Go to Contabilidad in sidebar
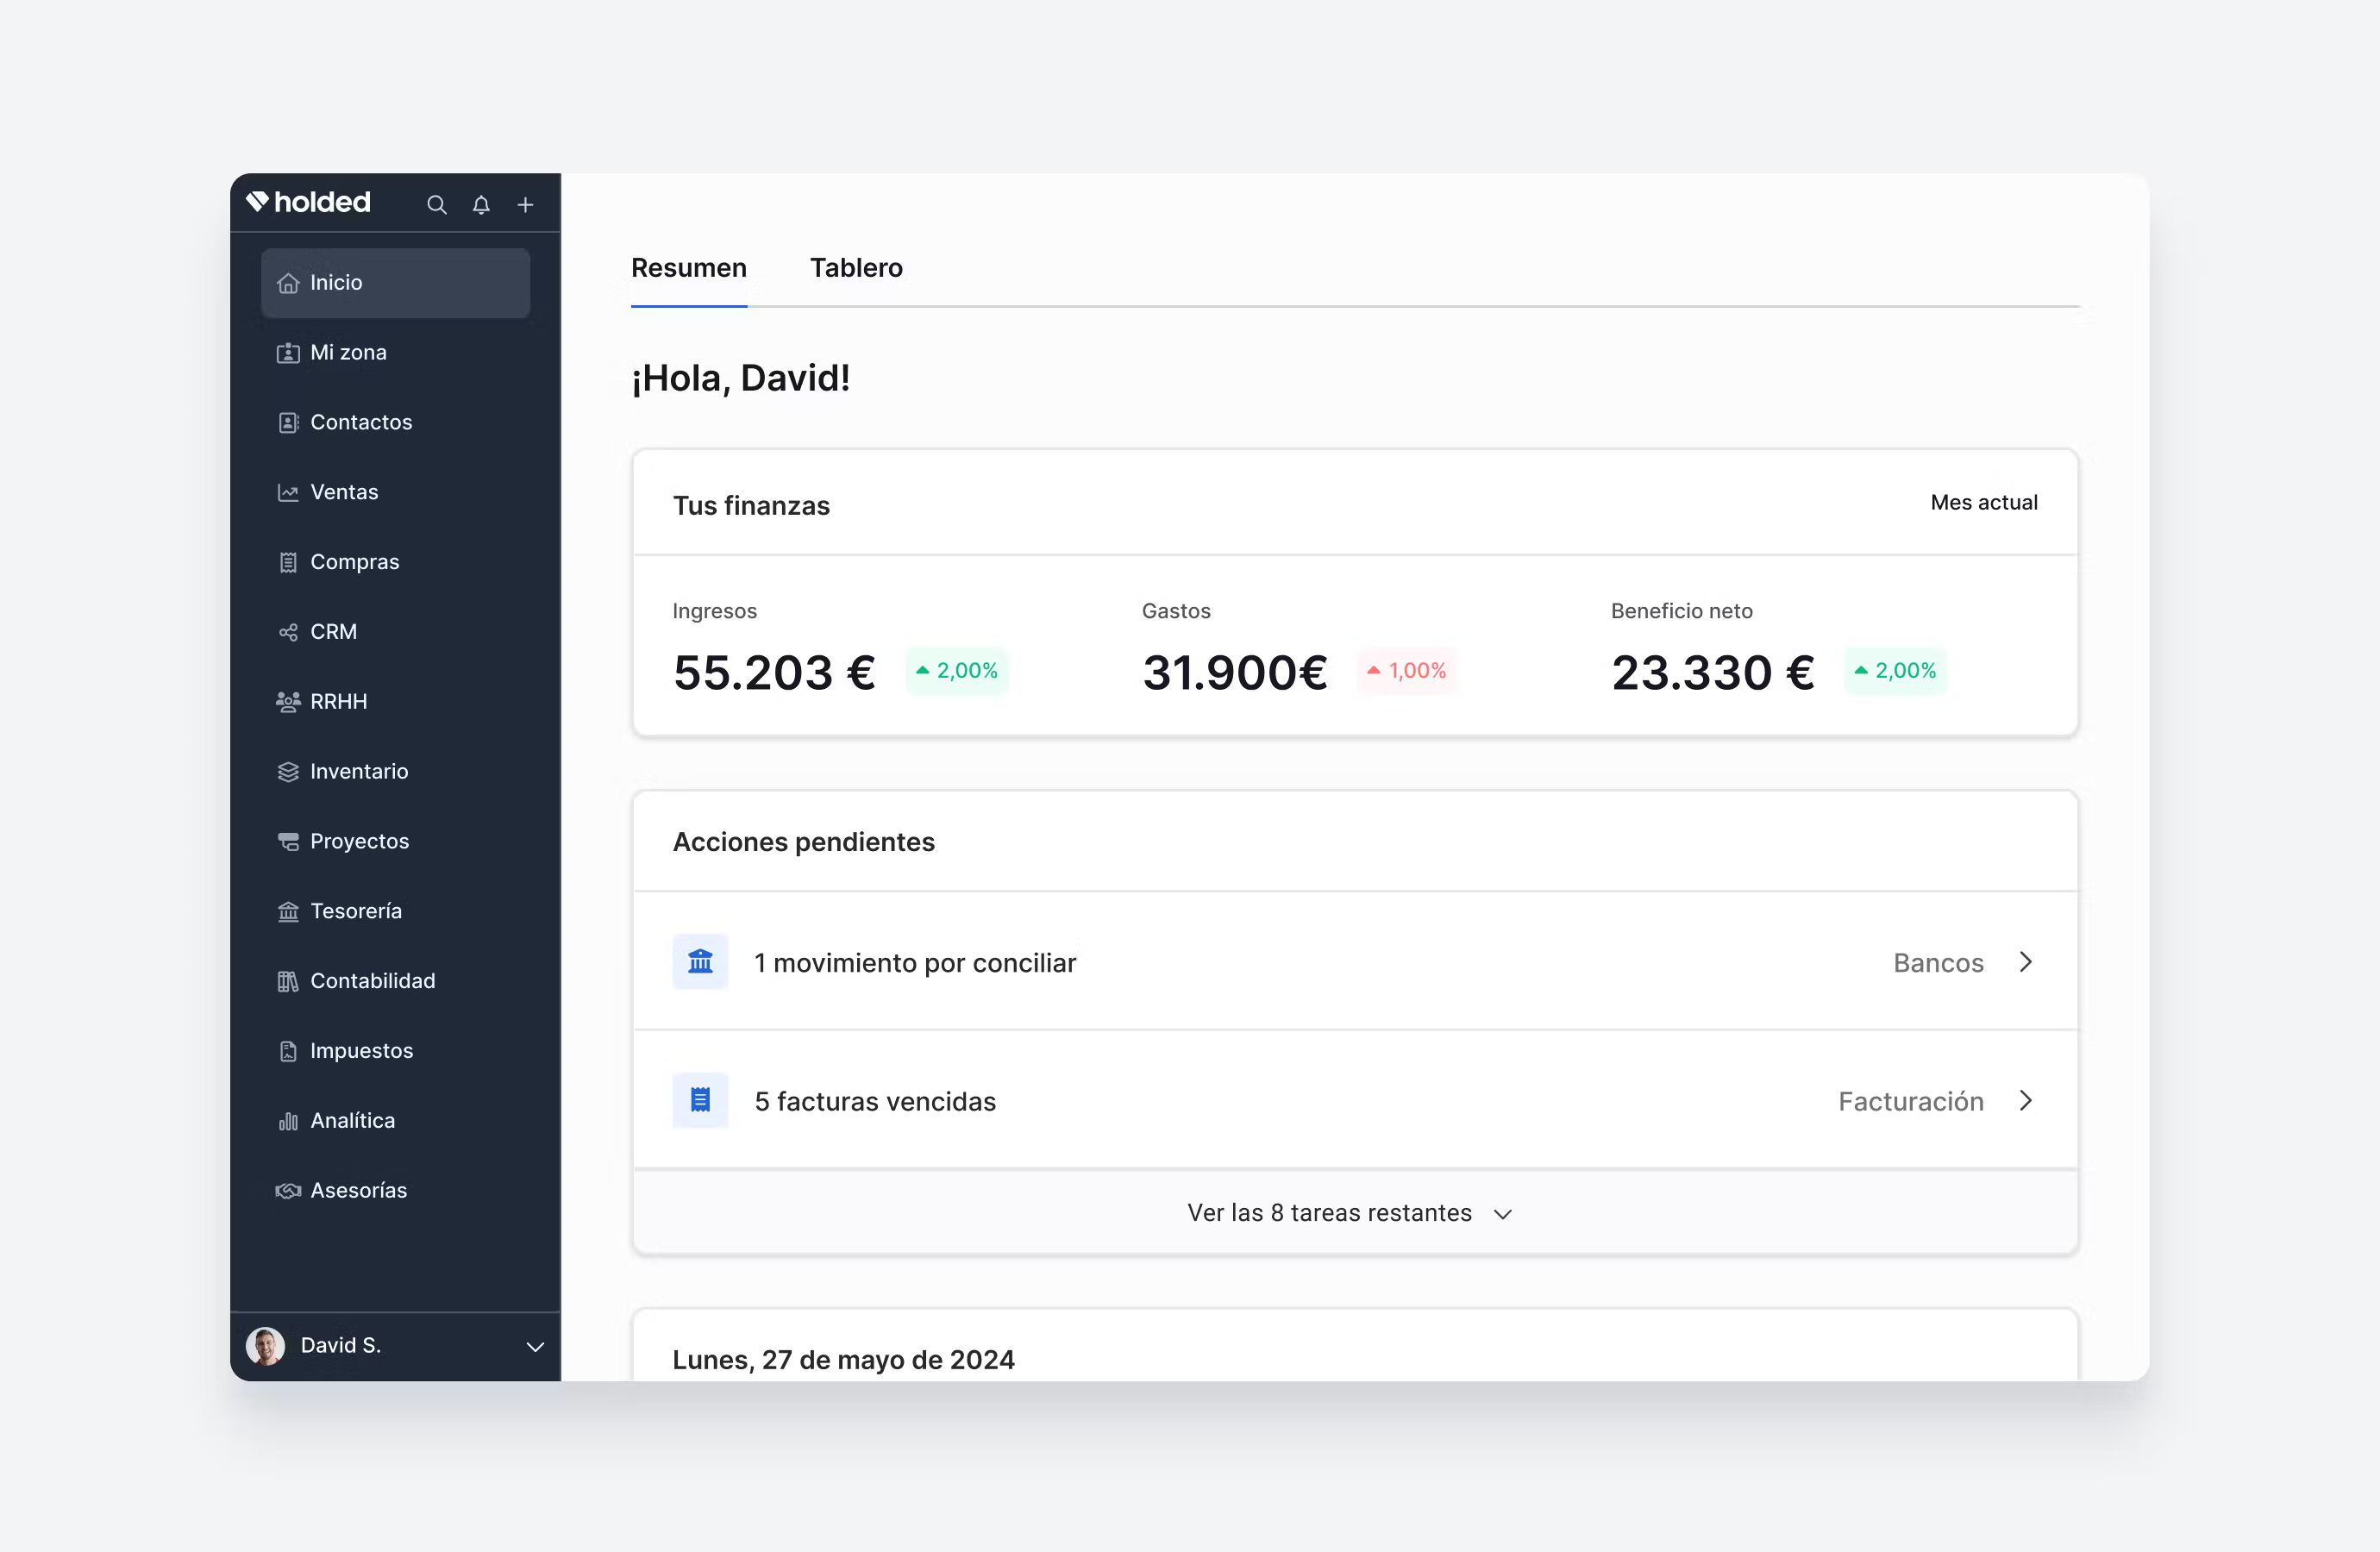Image resolution: width=2380 pixels, height=1552 pixels. (x=372, y=981)
